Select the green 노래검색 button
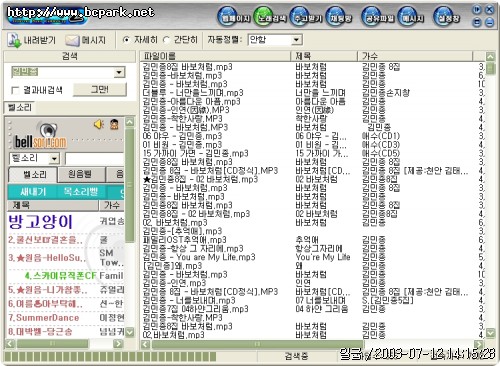 pyautogui.click(x=270, y=17)
